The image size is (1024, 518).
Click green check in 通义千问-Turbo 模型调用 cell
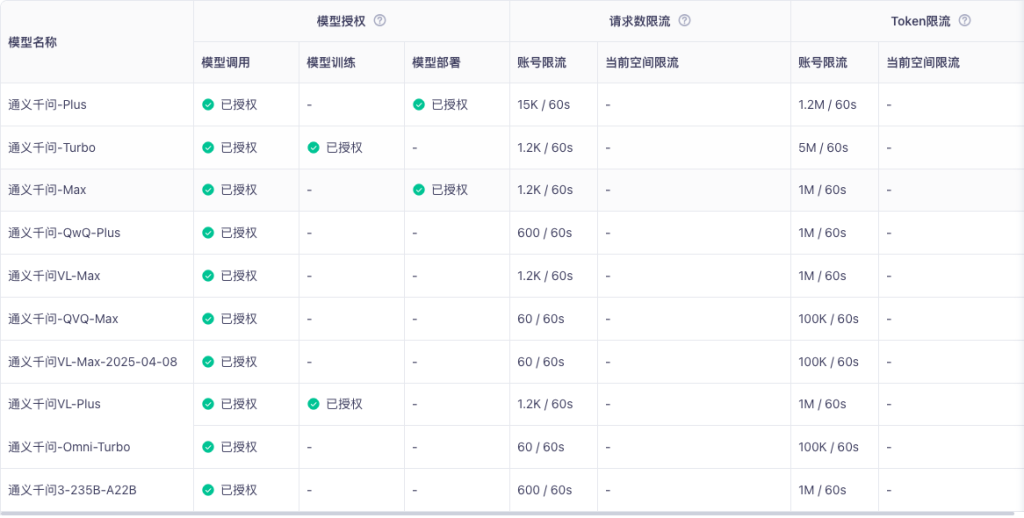[208, 148]
